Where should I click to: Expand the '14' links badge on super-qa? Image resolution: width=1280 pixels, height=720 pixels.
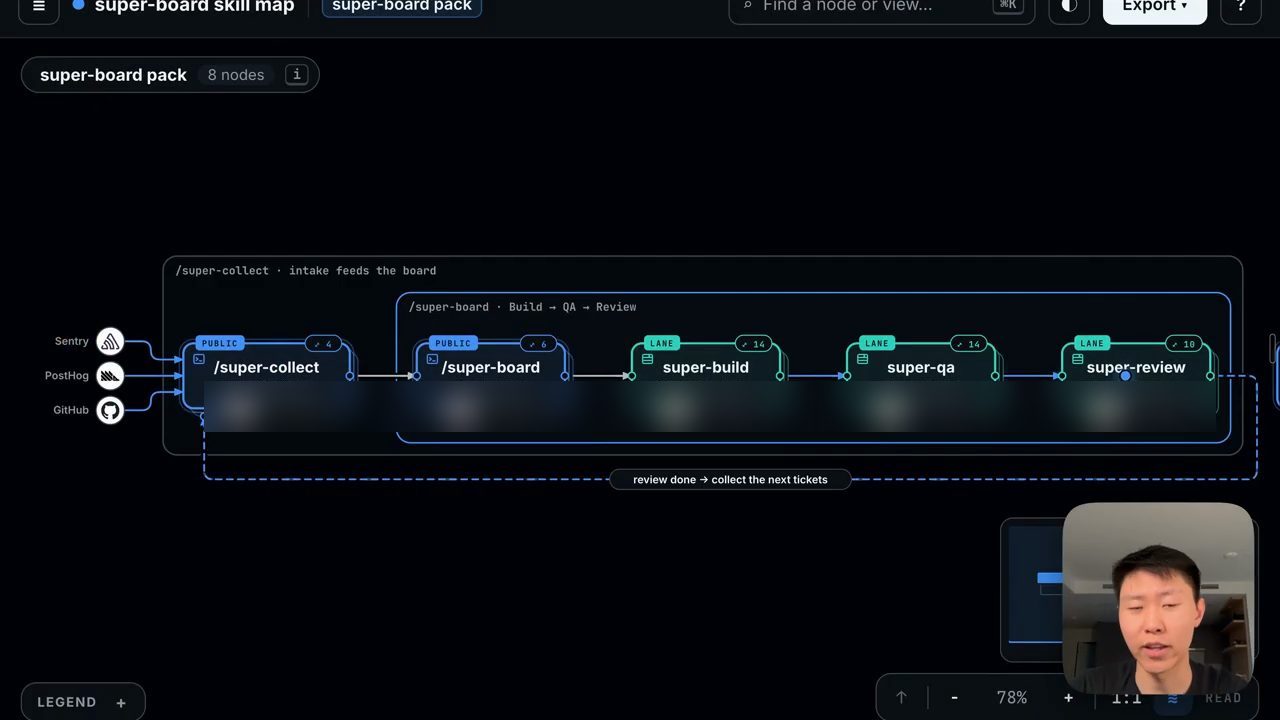[968, 344]
